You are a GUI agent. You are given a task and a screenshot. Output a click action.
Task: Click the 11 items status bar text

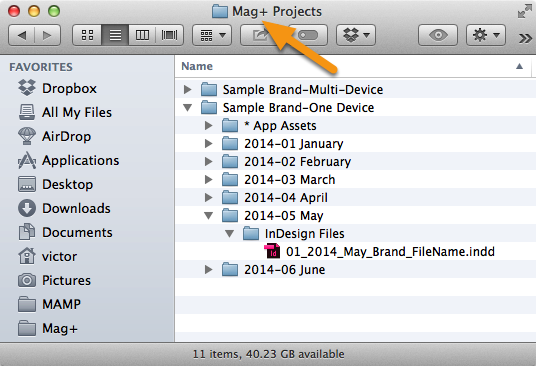click(x=268, y=354)
